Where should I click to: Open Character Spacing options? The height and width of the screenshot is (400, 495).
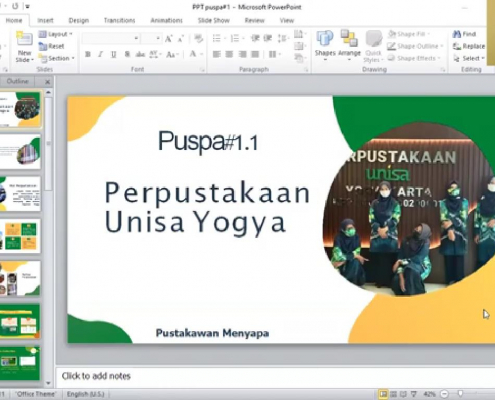pyautogui.click(x=155, y=54)
